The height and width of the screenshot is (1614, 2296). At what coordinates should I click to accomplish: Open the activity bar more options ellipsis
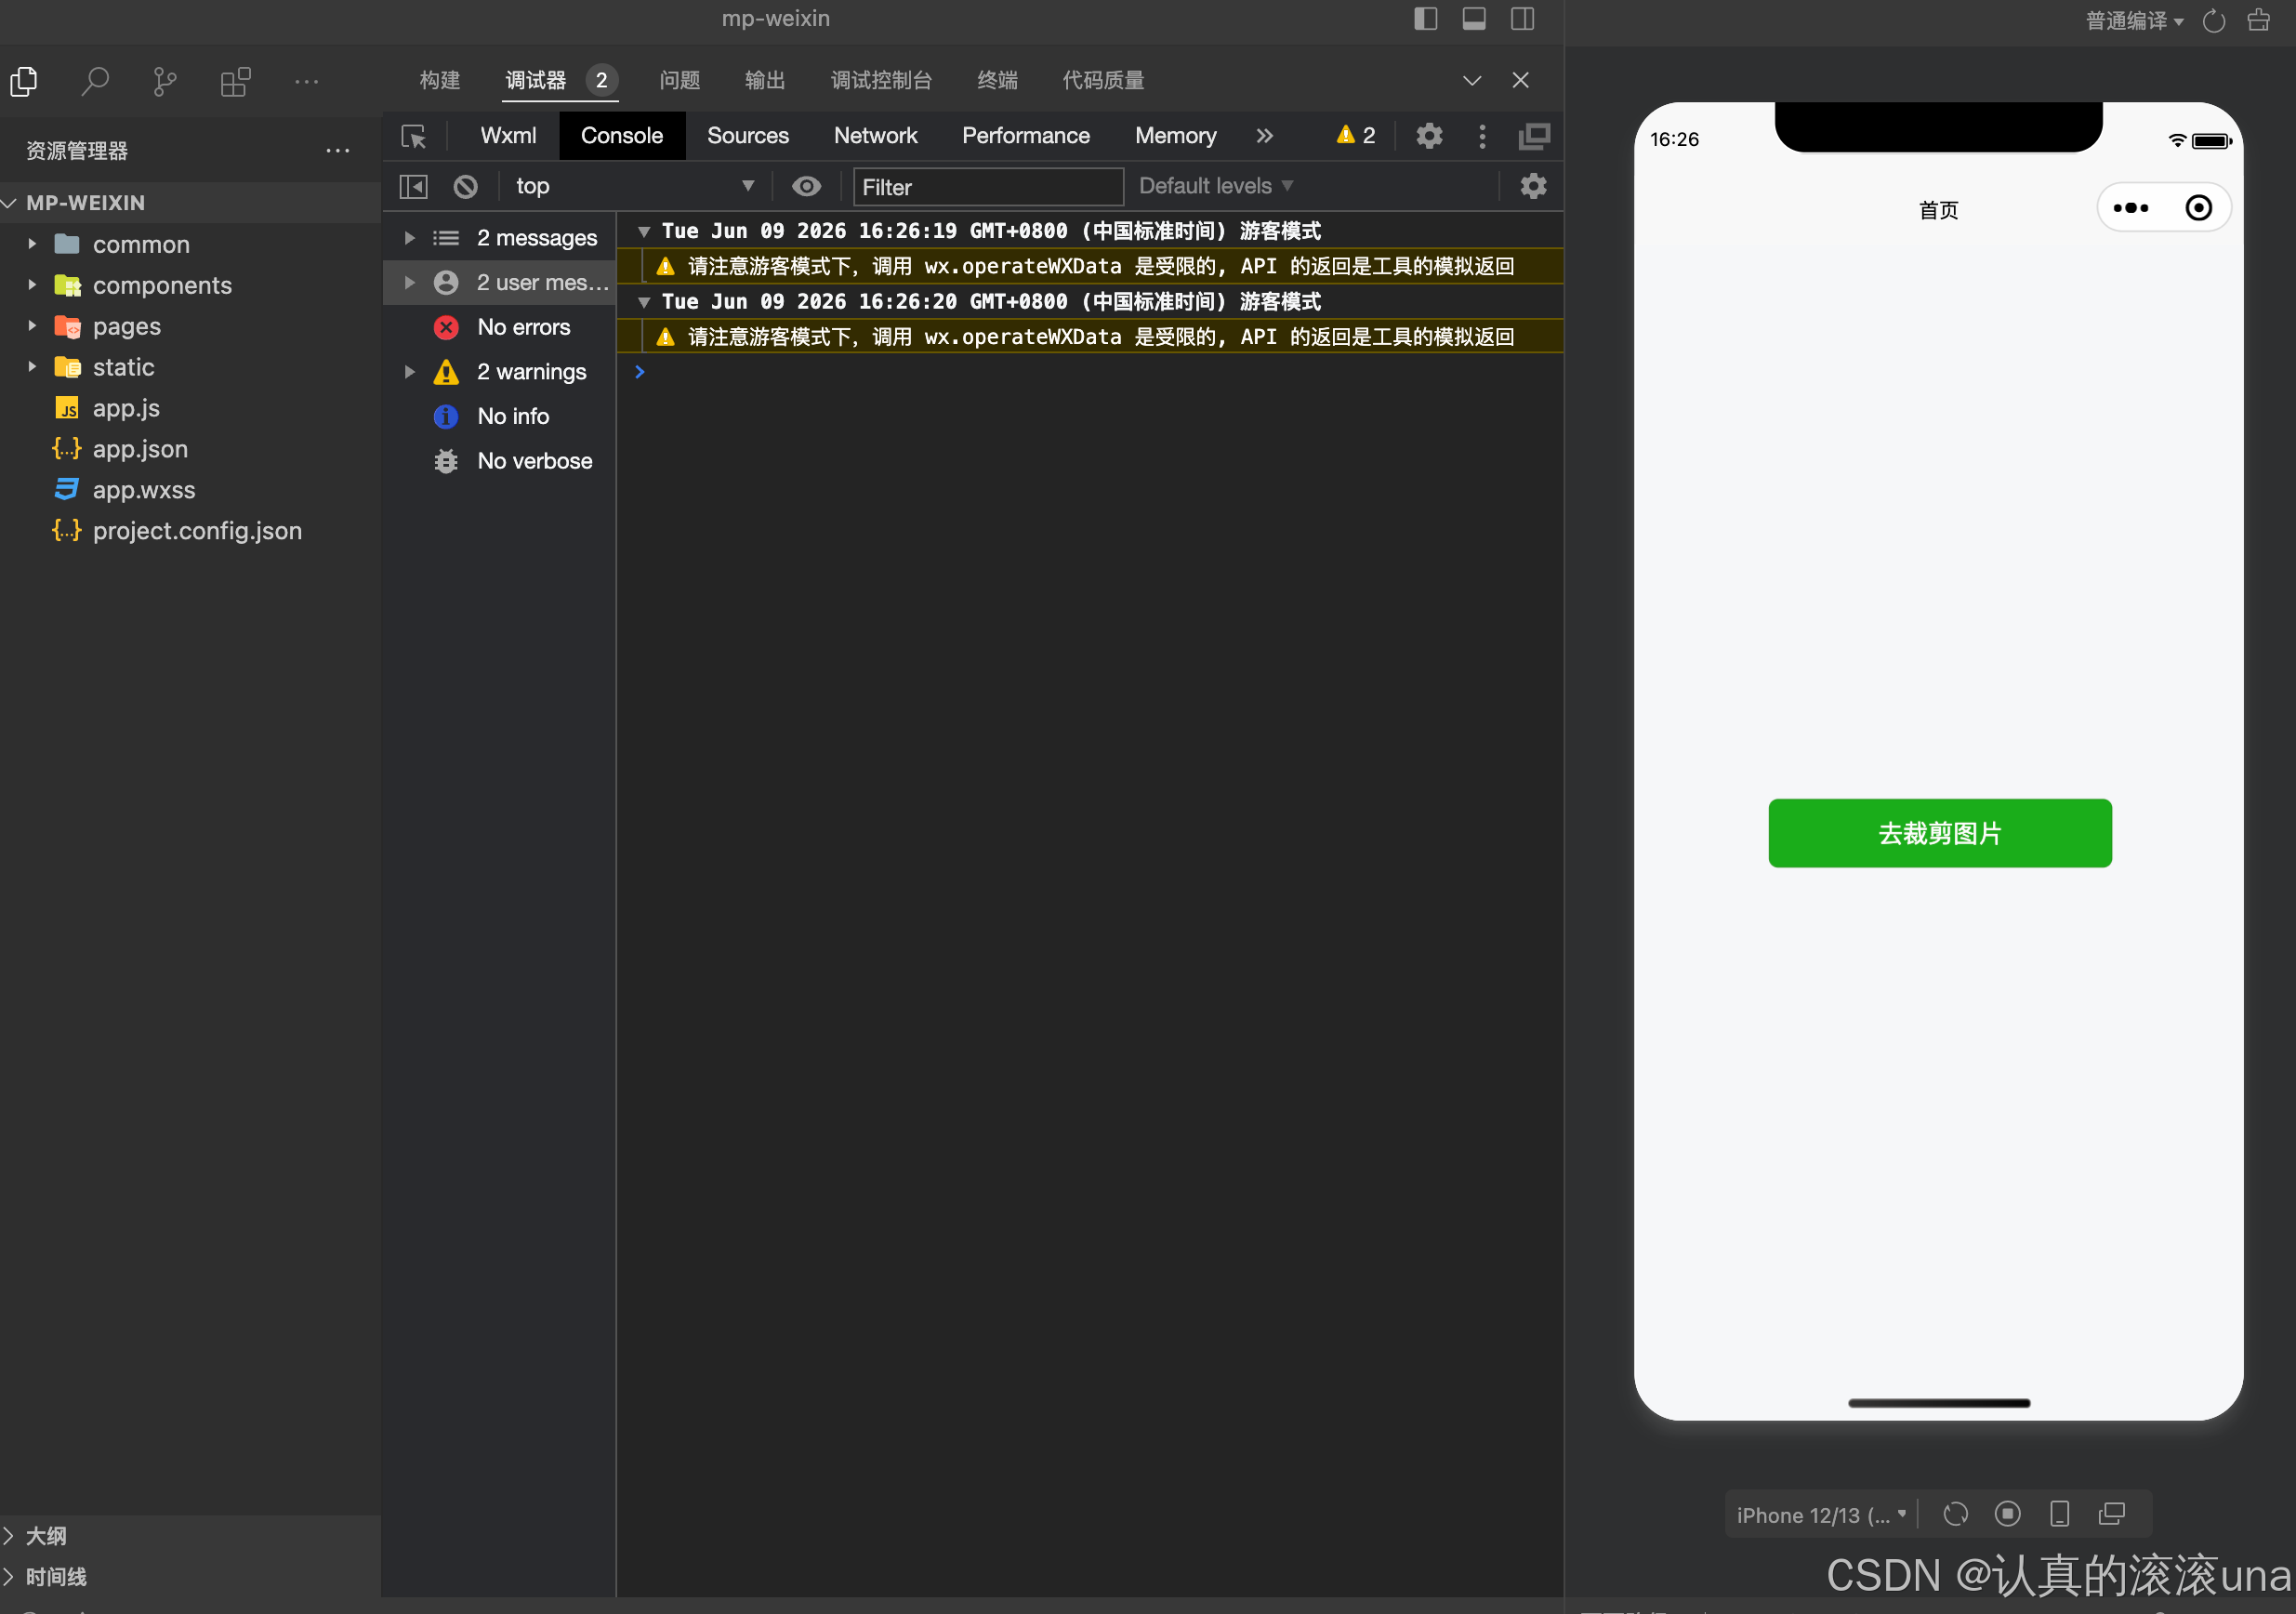pyautogui.click(x=306, y=81)
